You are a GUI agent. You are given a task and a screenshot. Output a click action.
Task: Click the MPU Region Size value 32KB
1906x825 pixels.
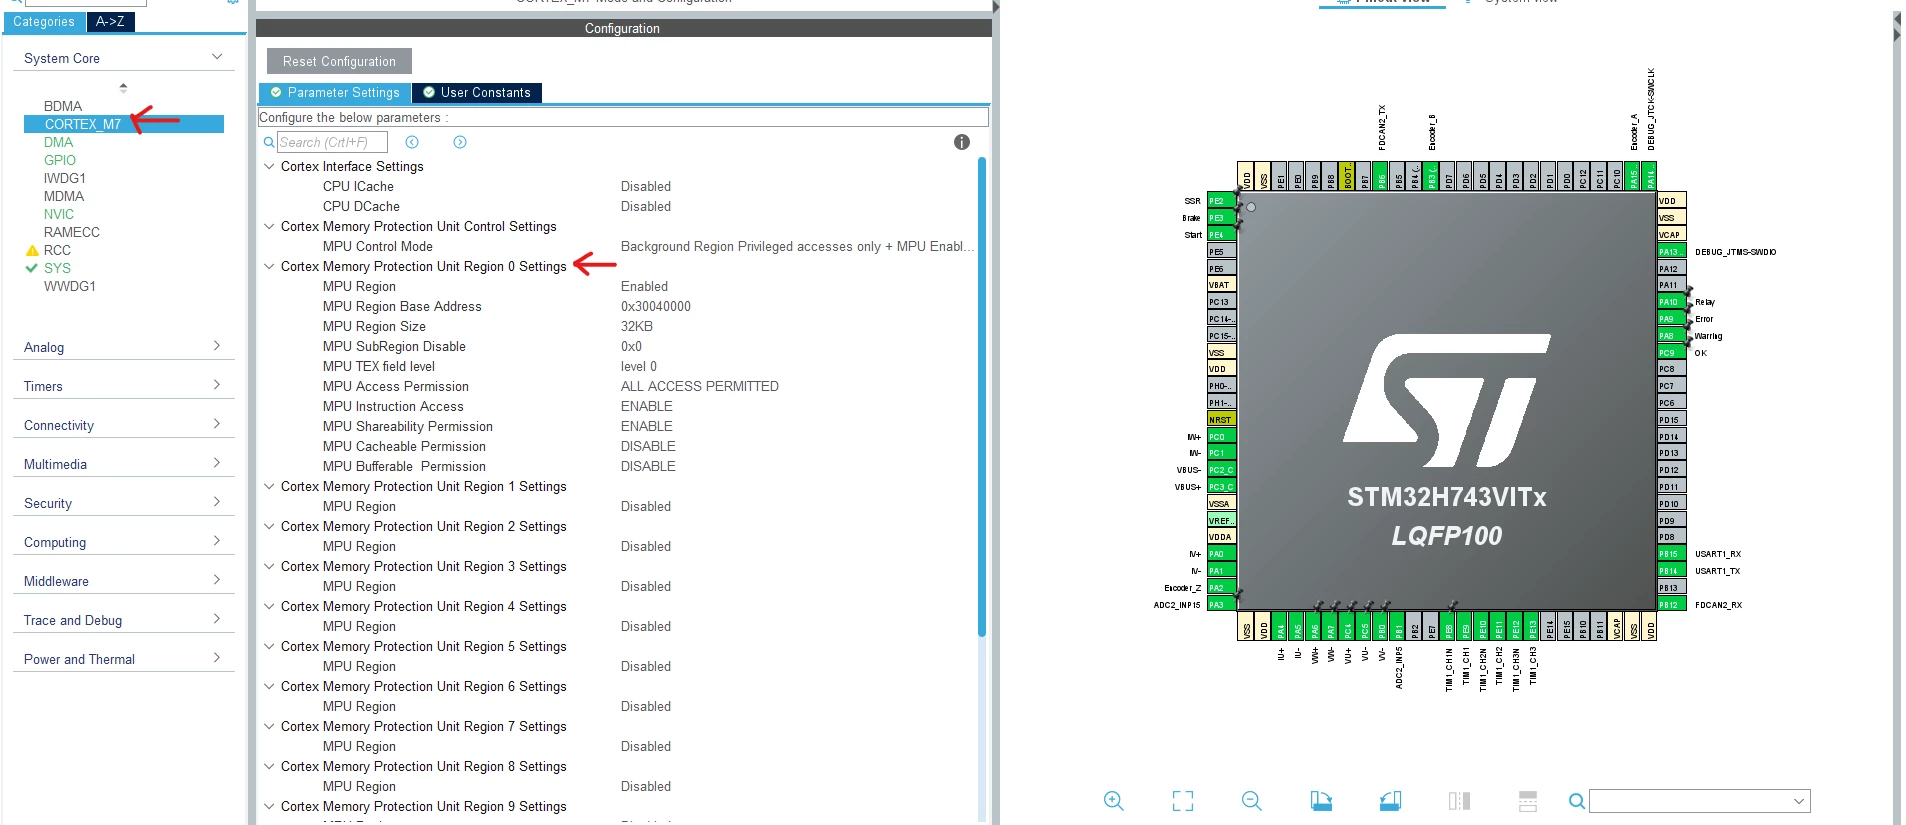[637, 326]
